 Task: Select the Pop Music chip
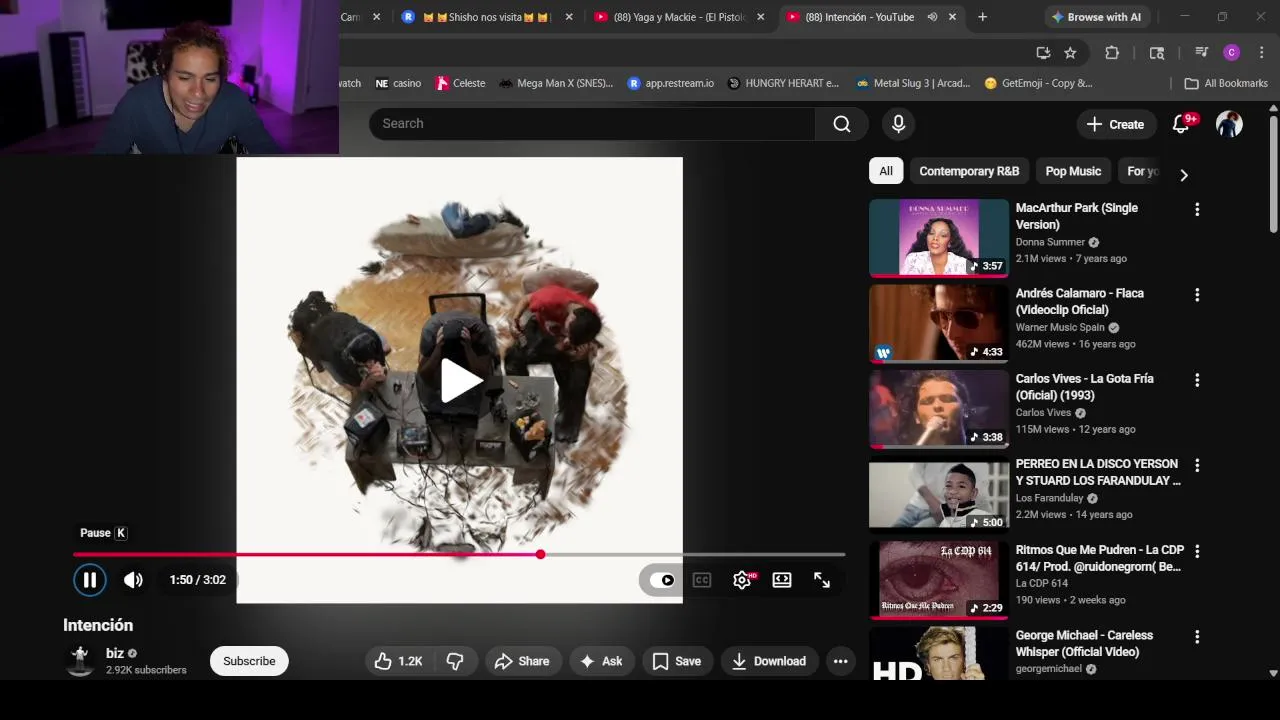click(x=1073, y=171)
